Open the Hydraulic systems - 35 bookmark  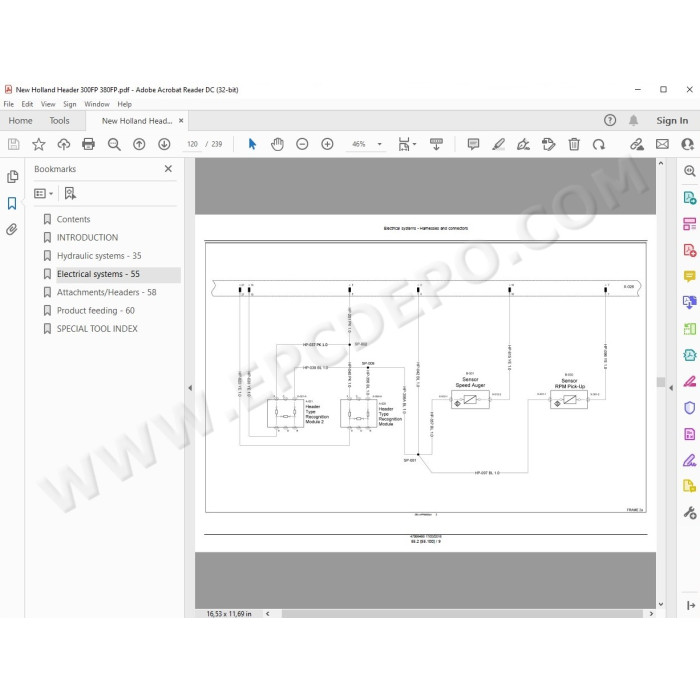[99, 256]
